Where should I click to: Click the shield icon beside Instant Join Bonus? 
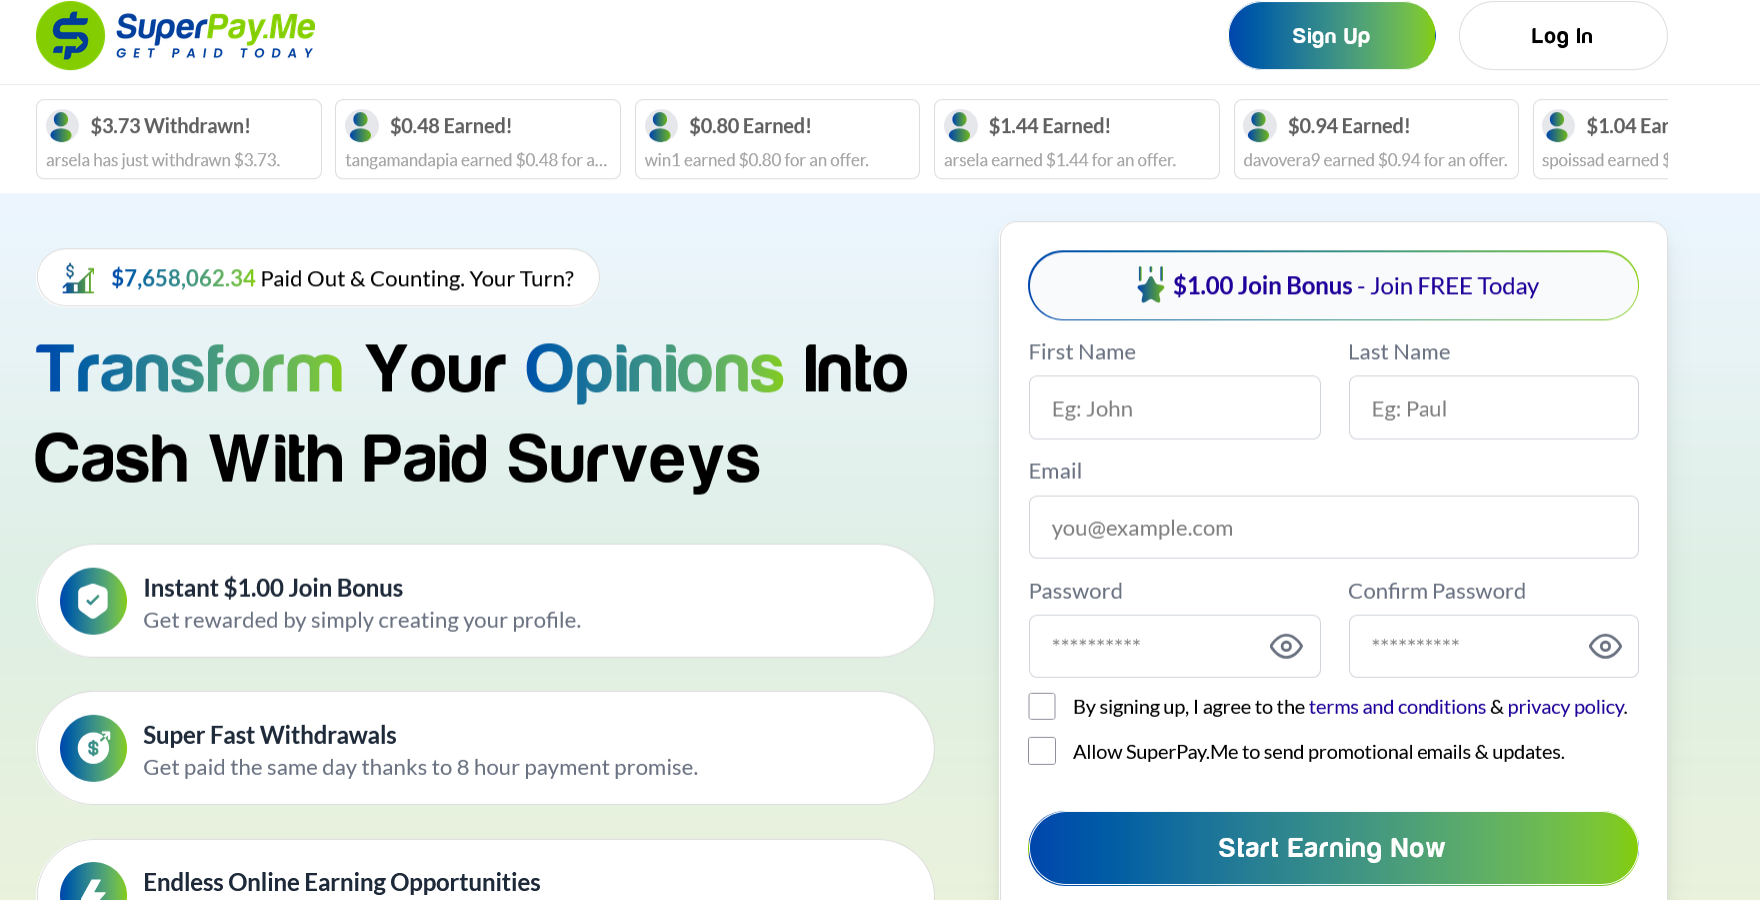pyautogui.click(x=93, y=601)
